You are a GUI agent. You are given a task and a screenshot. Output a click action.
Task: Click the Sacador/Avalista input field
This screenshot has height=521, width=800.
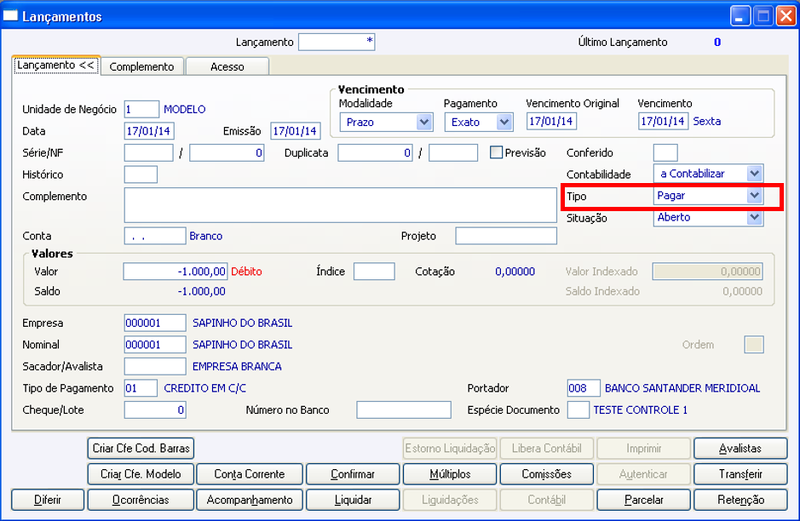tap(155, 366)
